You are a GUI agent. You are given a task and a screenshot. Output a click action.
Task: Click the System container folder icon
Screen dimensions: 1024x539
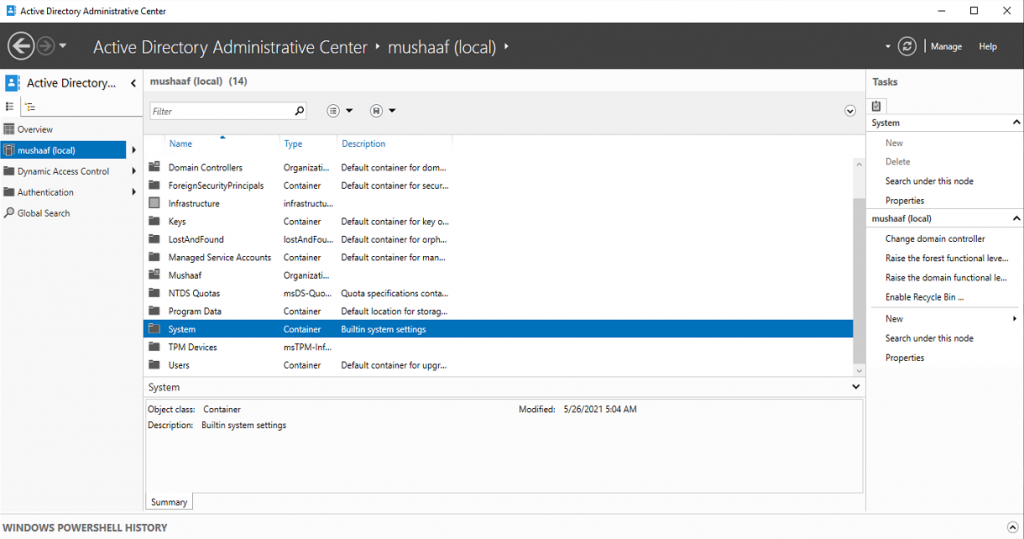(x=154, y=329)
